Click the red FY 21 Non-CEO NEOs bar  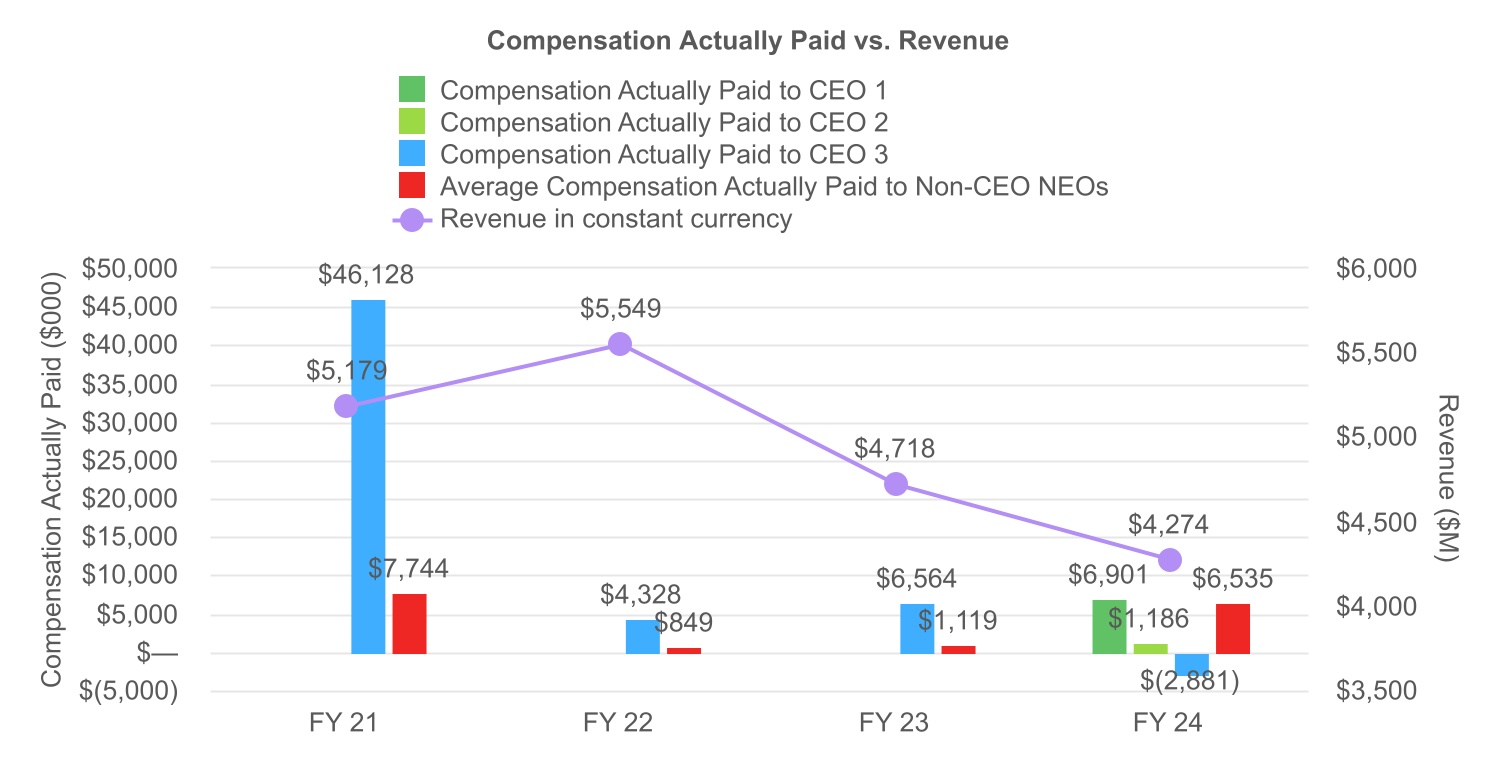pyautogui.click(x=409, y=624)
